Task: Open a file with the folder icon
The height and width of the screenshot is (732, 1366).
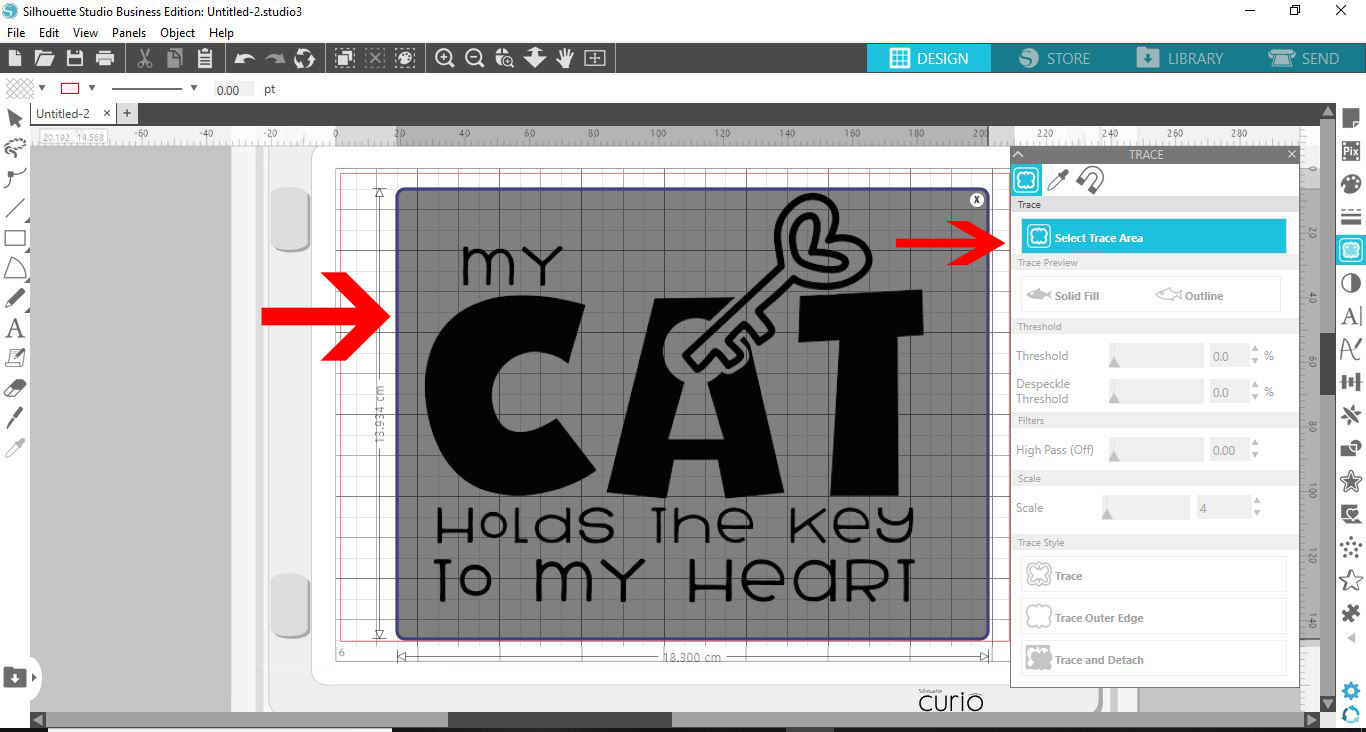Action: point(44,58)
